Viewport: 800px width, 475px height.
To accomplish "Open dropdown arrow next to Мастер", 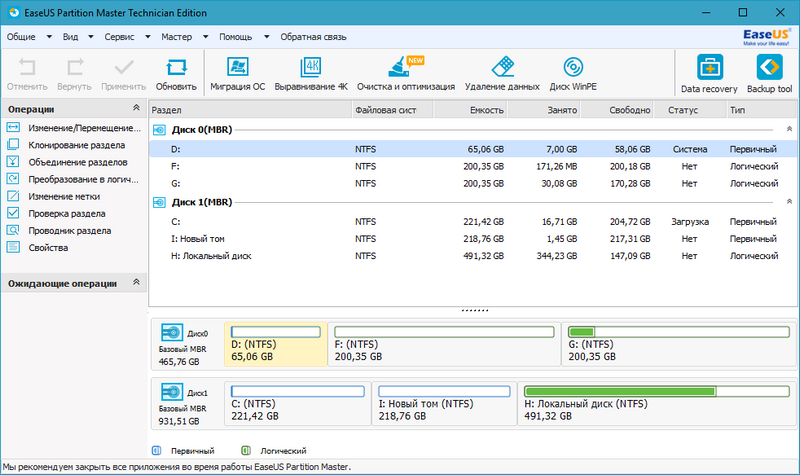I will (205, 37).
